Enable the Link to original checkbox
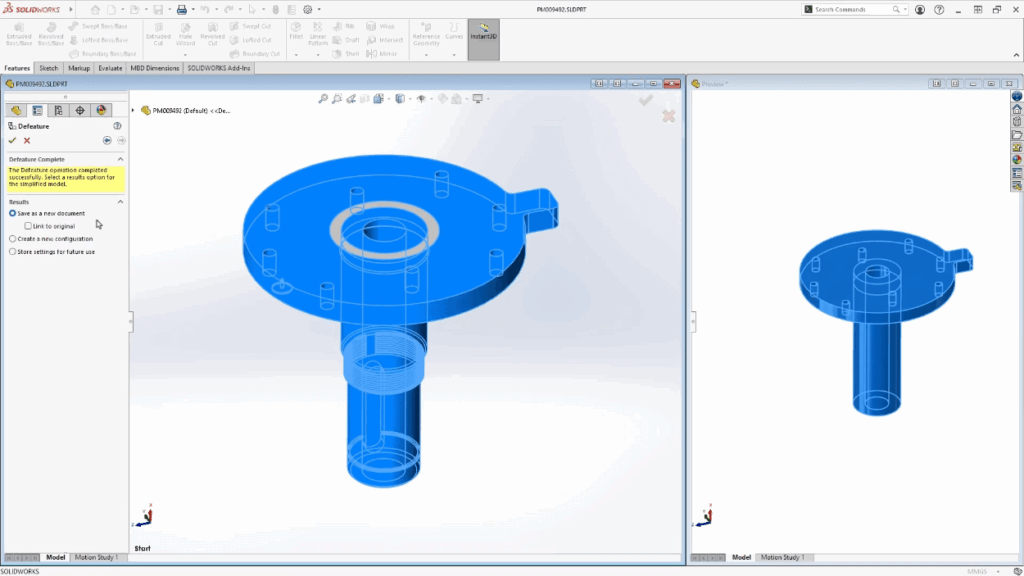Screen dimensions: 1024x576 point(28,225)
